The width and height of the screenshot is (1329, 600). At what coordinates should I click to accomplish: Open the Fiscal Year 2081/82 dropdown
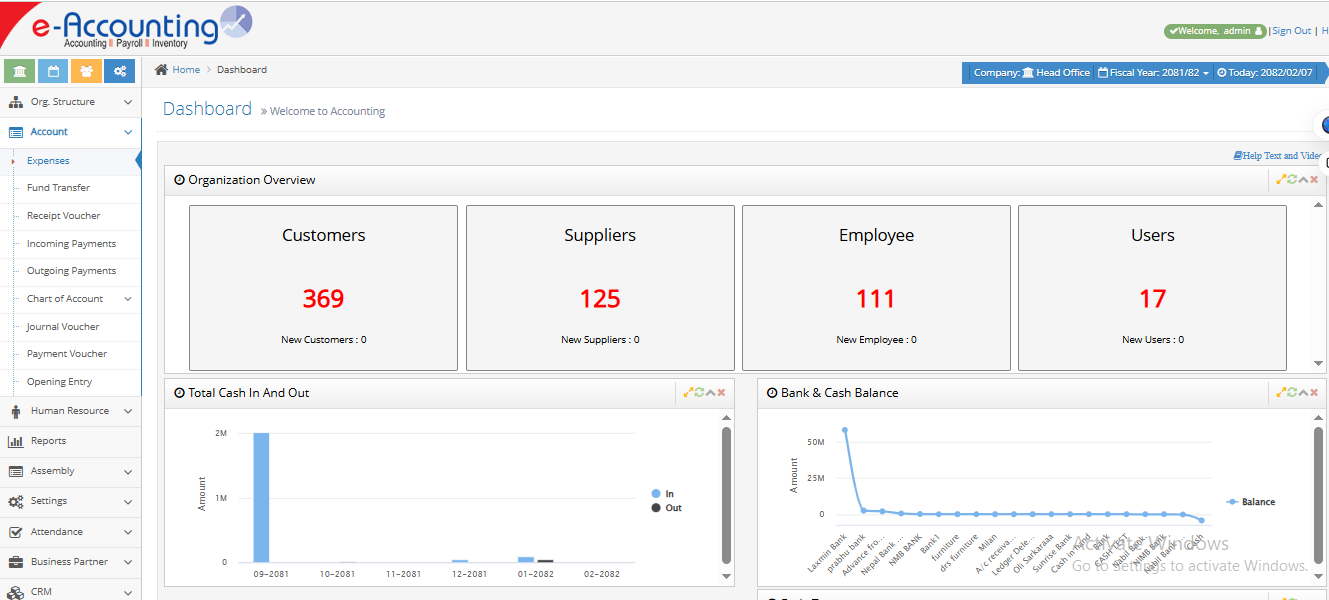[1154, 73]
